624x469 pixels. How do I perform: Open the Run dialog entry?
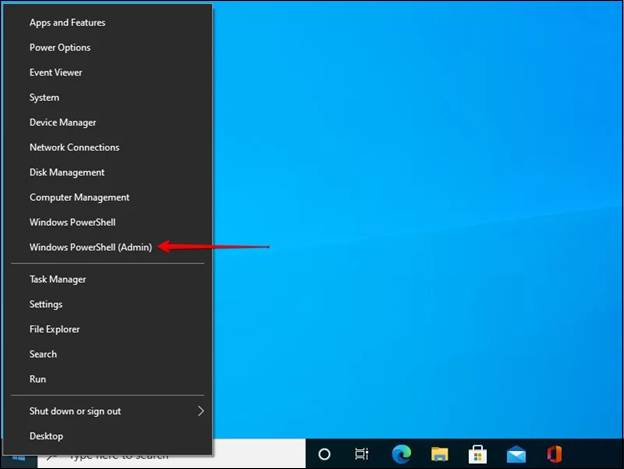click(107, 379)
